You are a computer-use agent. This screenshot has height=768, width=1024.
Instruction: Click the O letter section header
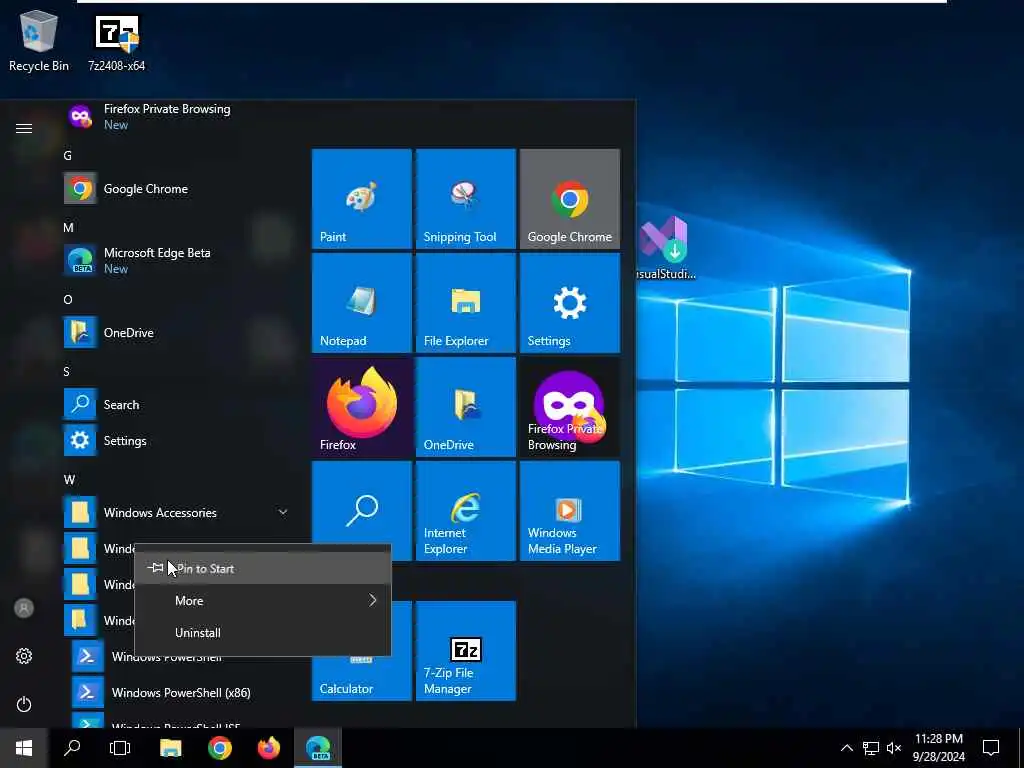coord(67,299)
